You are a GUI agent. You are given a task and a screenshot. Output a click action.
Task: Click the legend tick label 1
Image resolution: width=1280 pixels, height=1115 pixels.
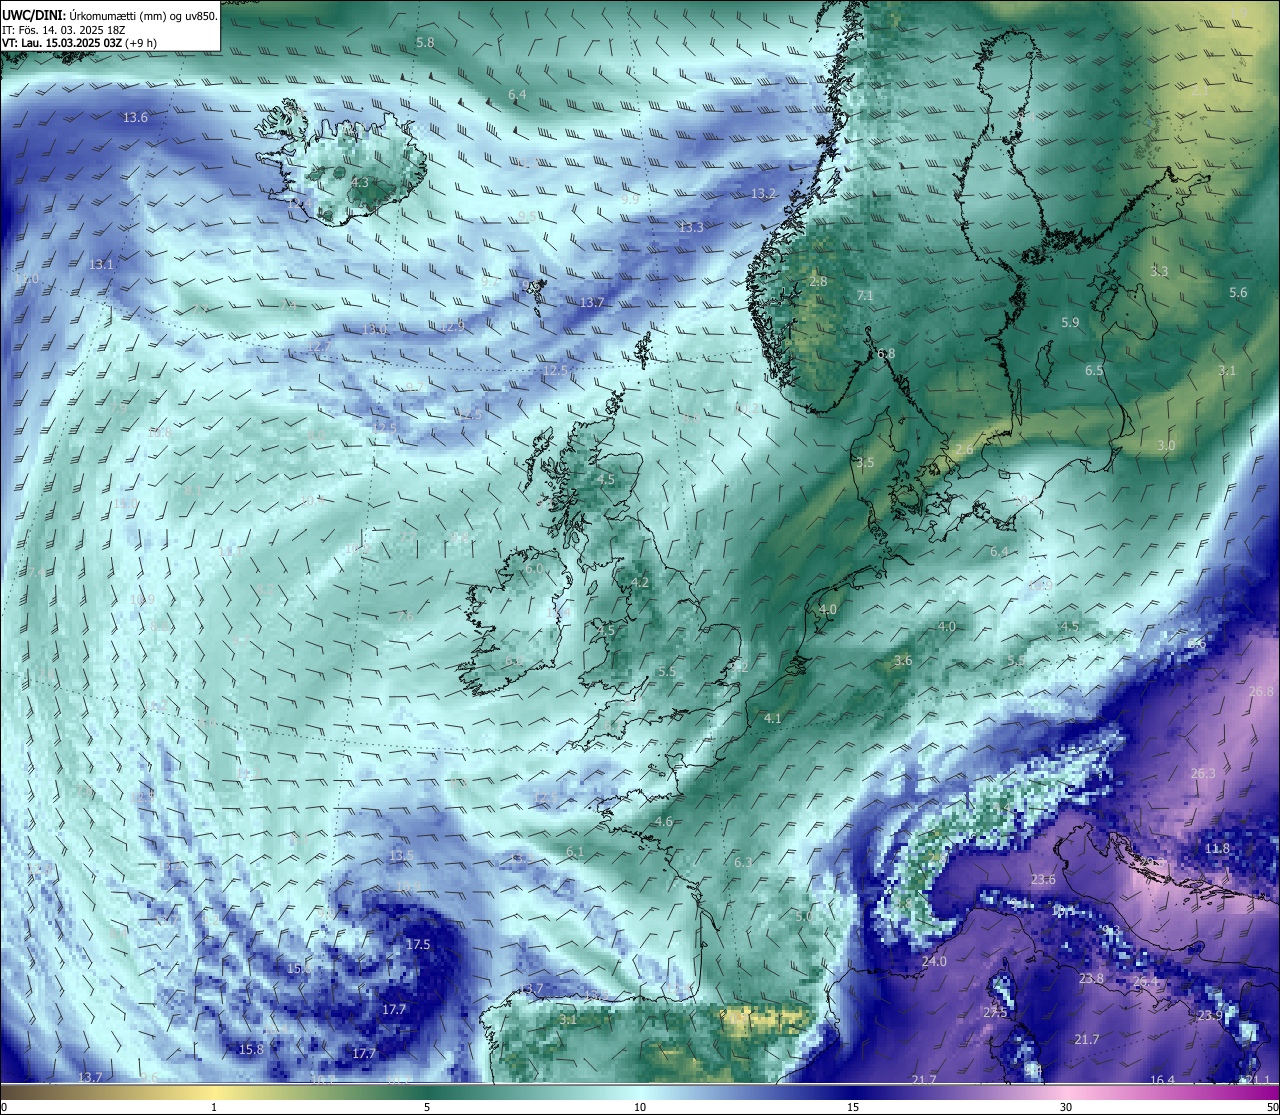213,1107
